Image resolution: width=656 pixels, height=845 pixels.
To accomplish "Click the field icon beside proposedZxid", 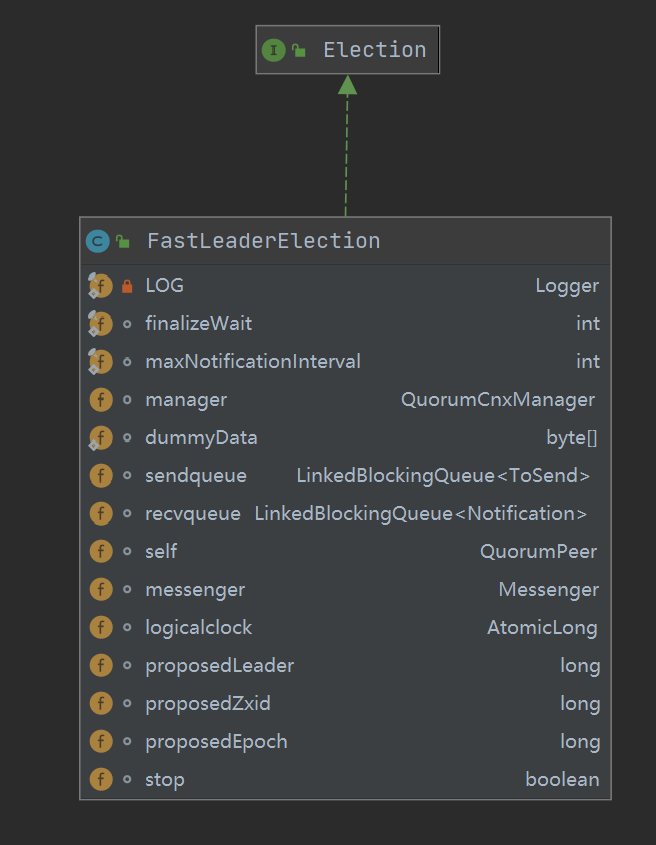I will pos(101,703).
